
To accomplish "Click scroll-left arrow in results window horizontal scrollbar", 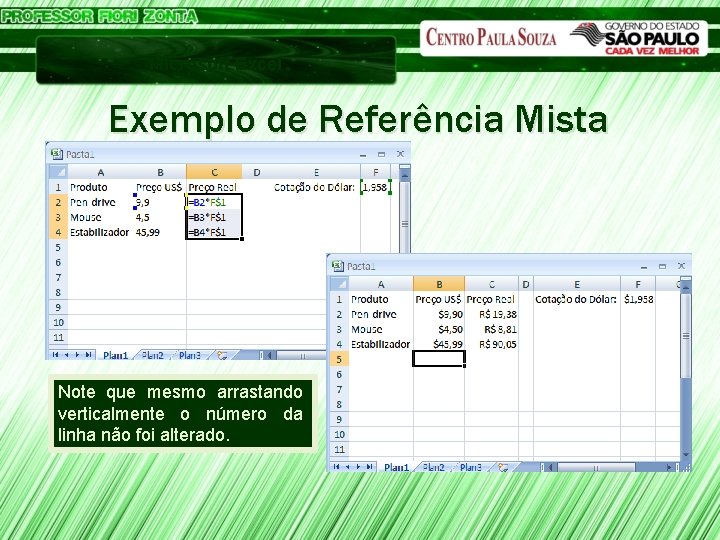I will point(551,467).
